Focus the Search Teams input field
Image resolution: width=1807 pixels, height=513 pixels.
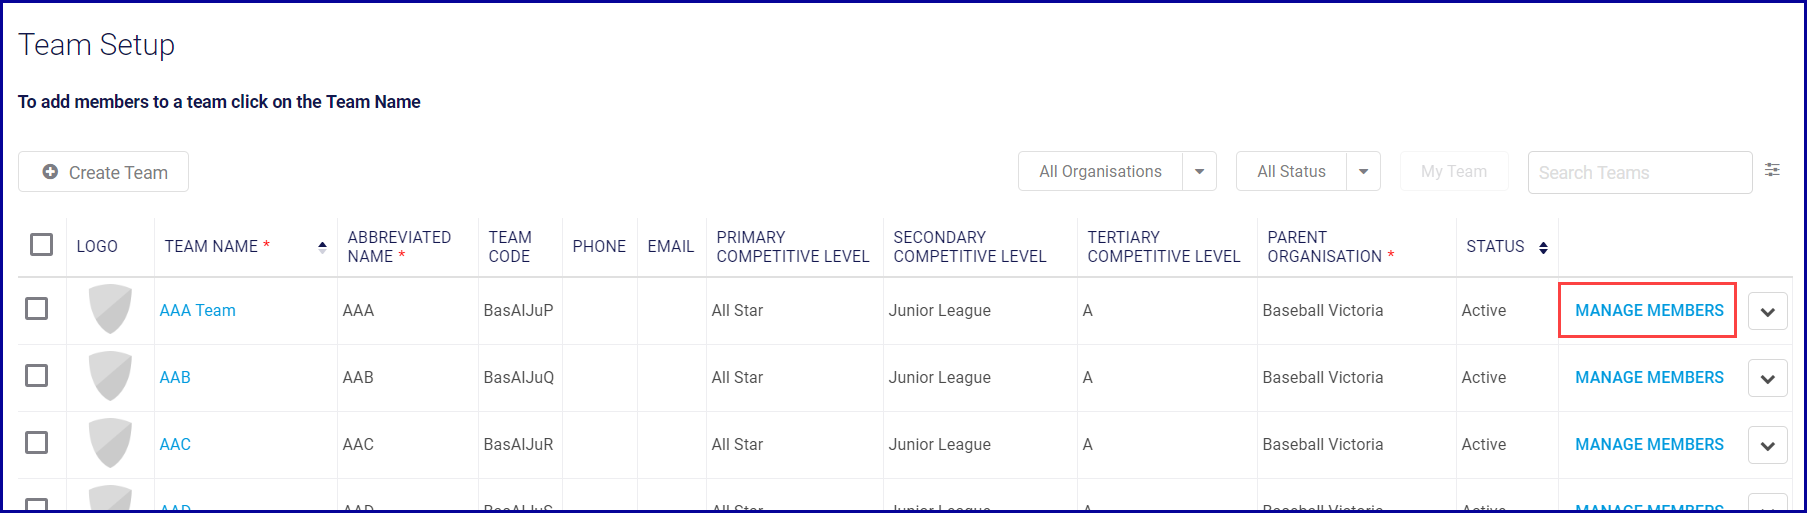pyautogui.click(x=1639, y=173)
